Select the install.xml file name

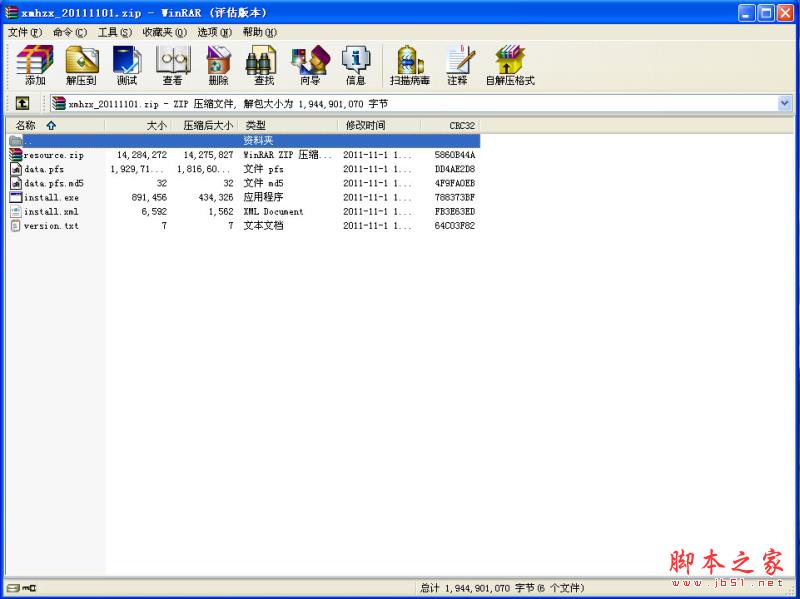[x=51, y=212]
